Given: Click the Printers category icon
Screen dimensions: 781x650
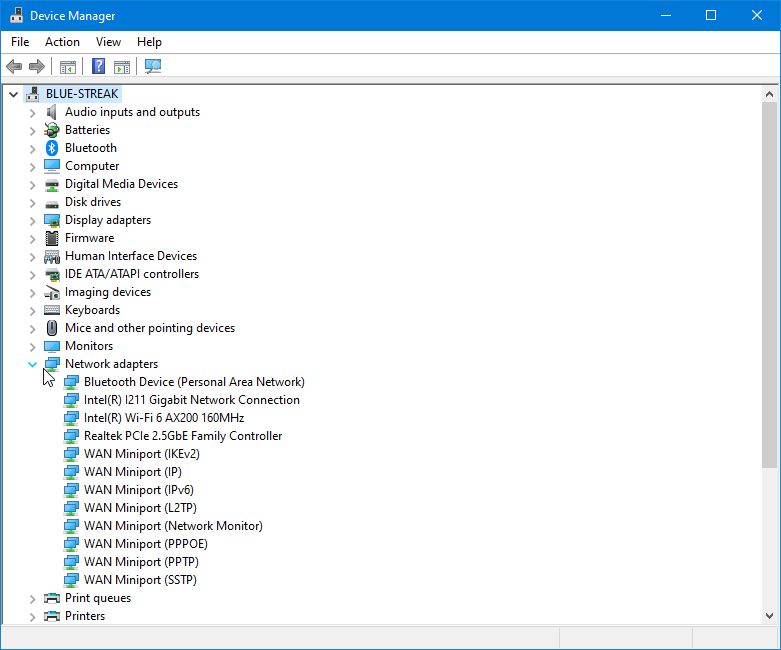Looking at the screenshot, I should 52,616.
